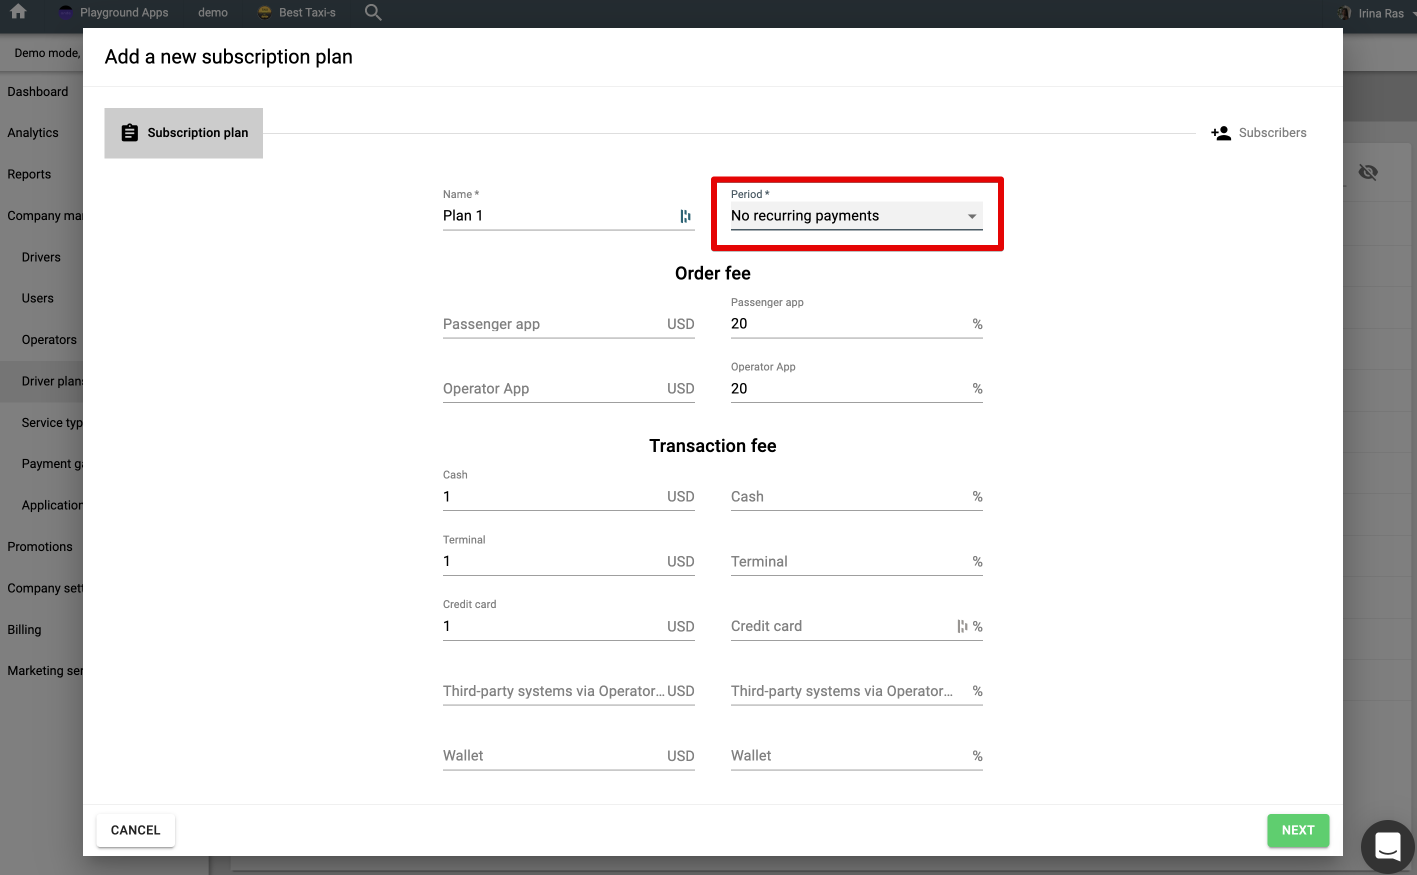Click the autofill icon in Name field
Image resolution: width=1417 pixels, height=875 pixels.
tap(685, 216)
